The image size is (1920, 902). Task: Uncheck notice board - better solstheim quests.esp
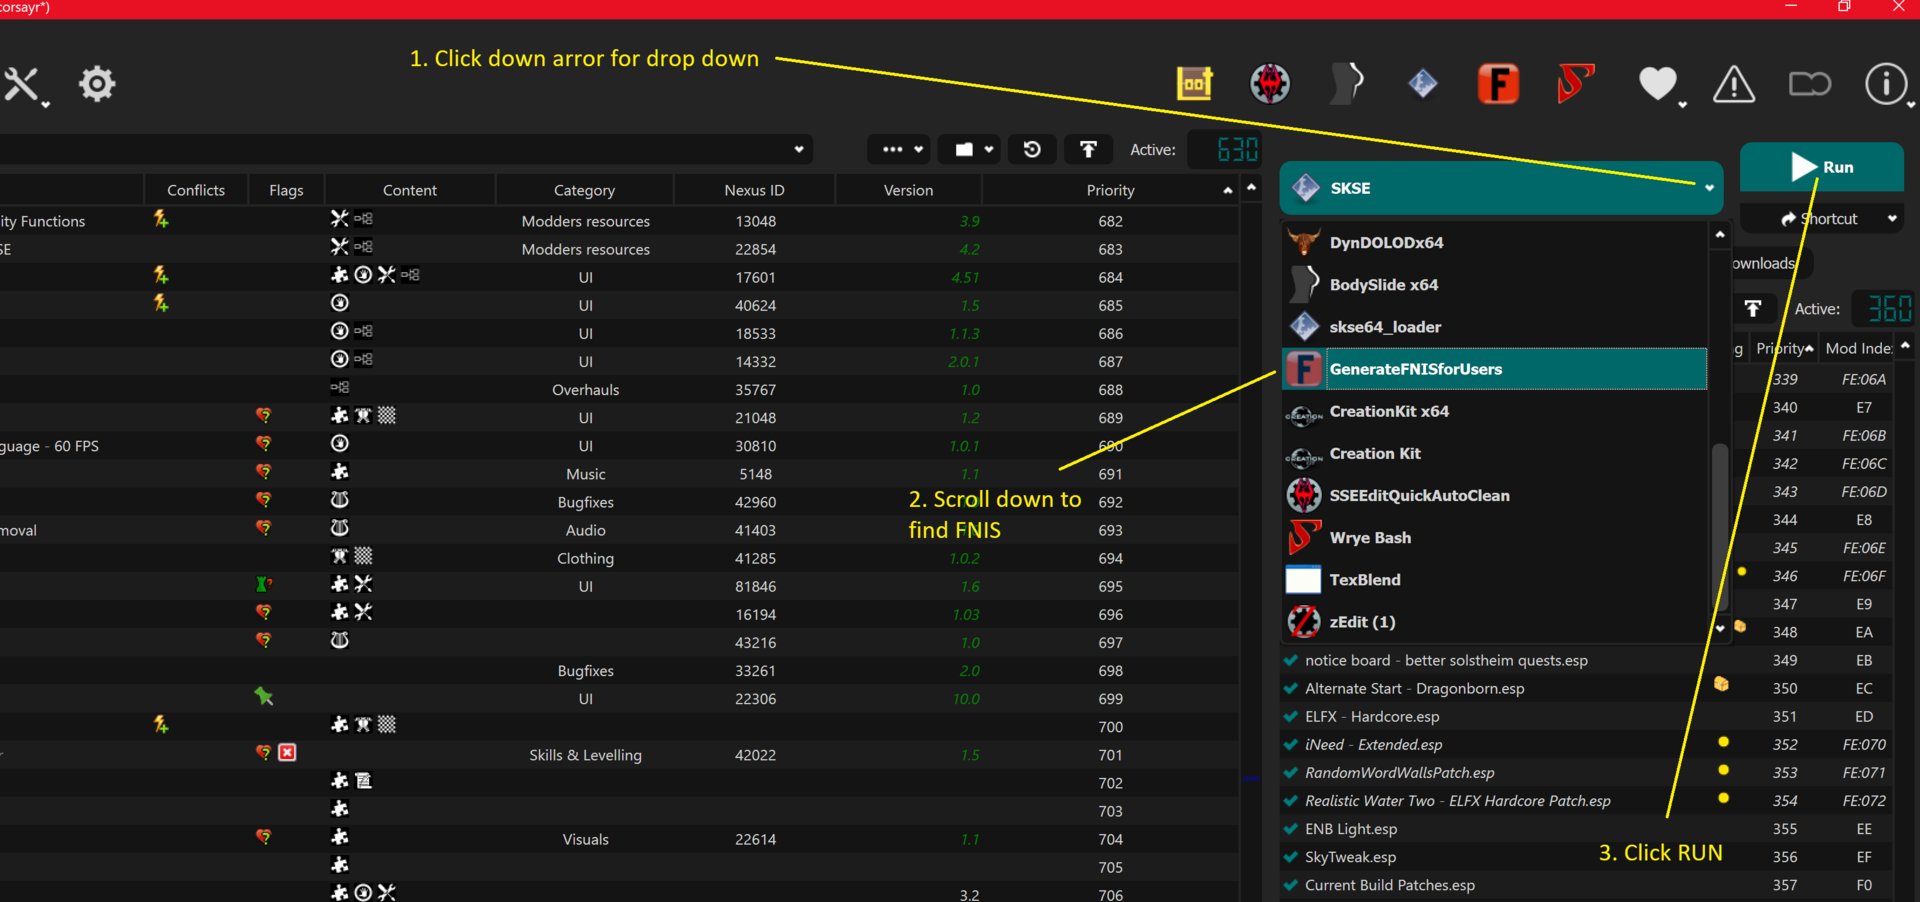pyautogui.click(x=1291, y=660)
